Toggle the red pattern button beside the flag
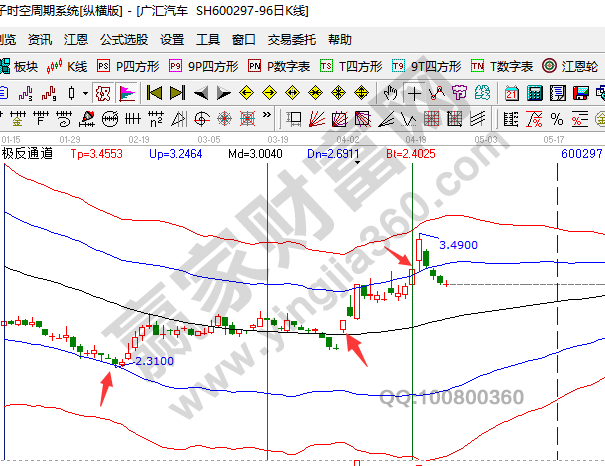The height and width of the screenshot is (466, 605). (x=102, y=93)
